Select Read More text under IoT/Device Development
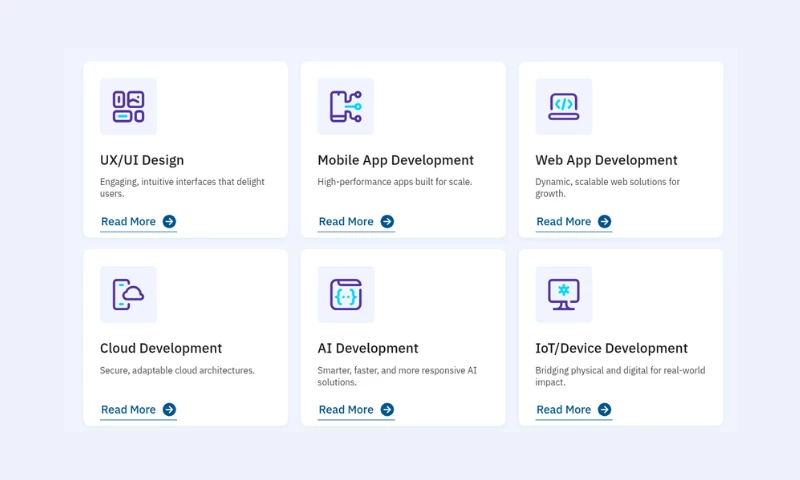The height and width of the screenshot is (480, 800). 564,410
